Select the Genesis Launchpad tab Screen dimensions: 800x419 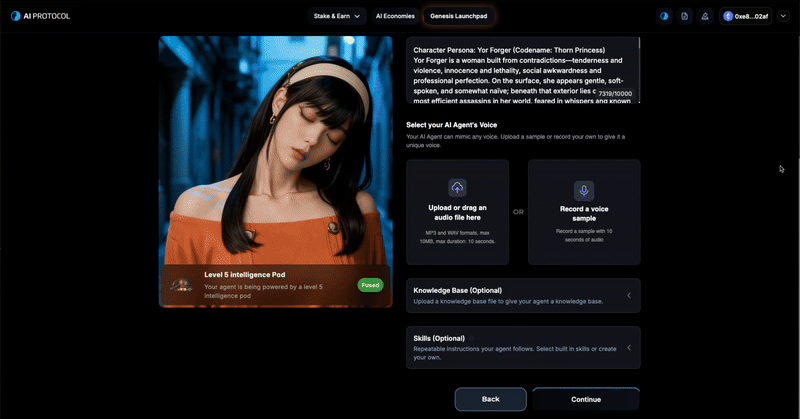coord(459,16)
